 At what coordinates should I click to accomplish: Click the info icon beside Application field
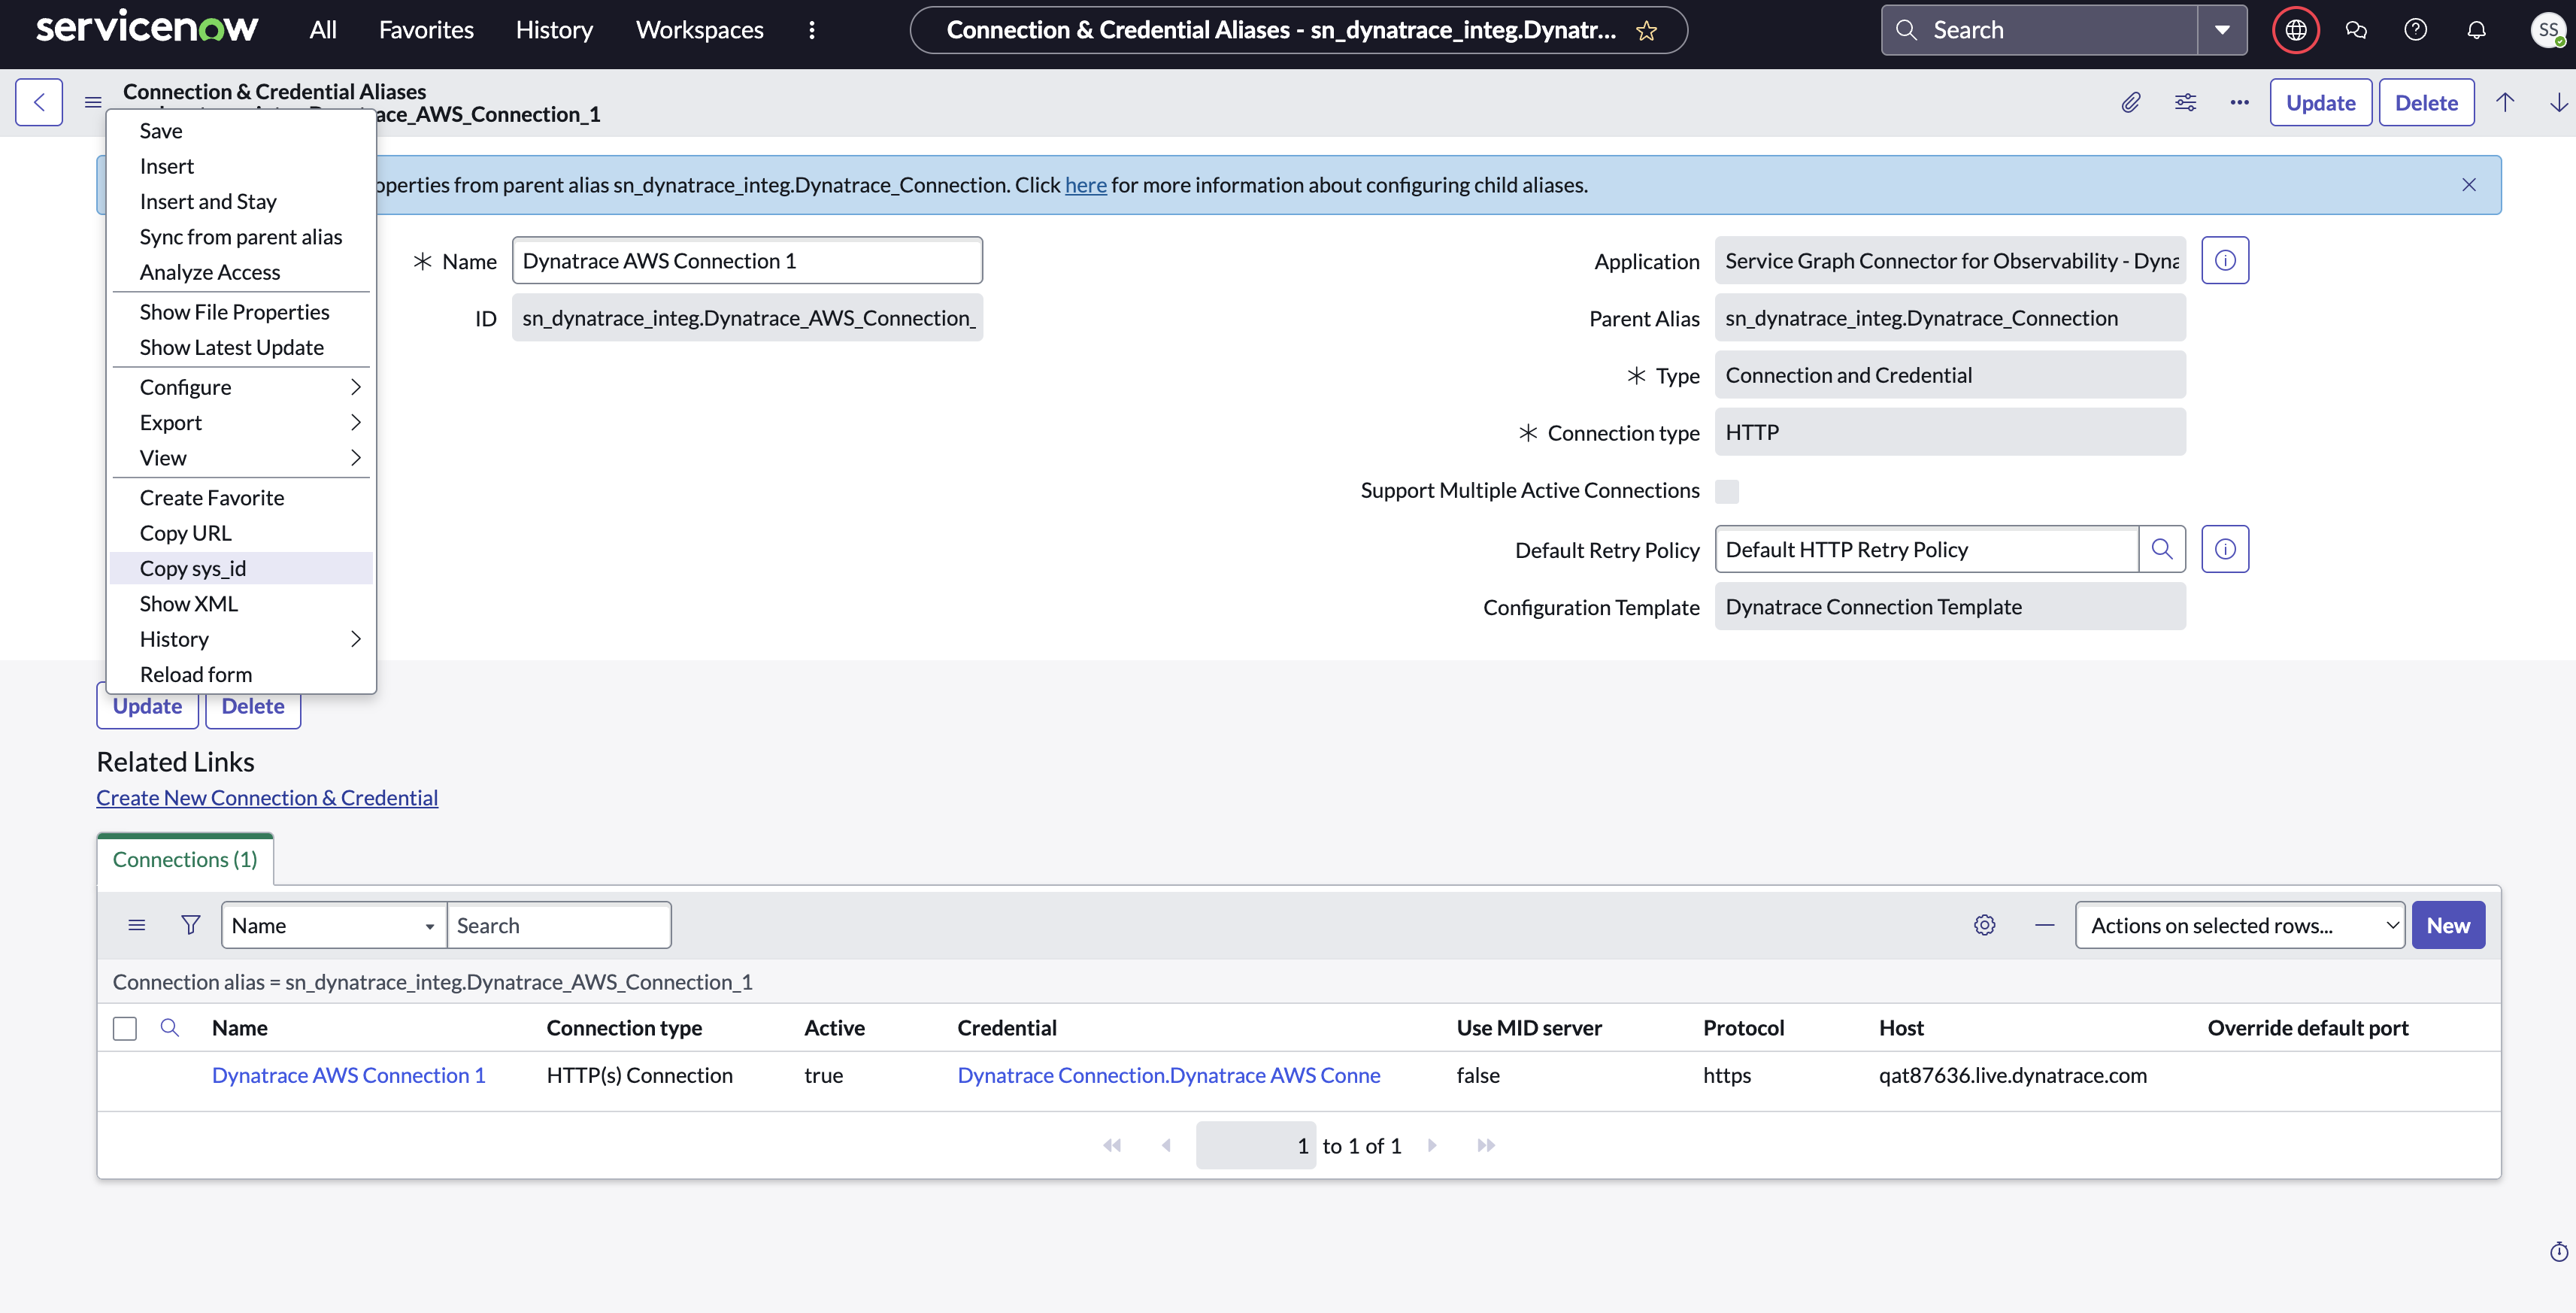click(2225, 260)
